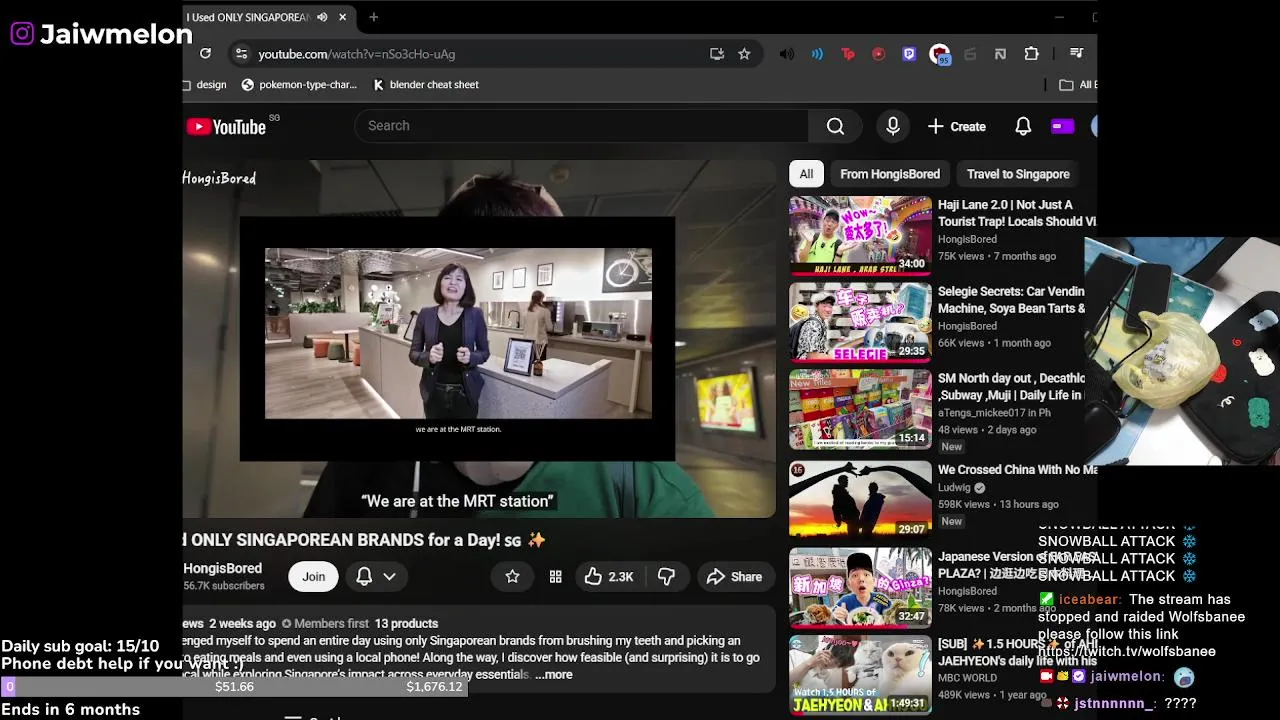The image size is (1280, 720).
Task: Click the '56.7K subscribers' text
Action: [x=224, y=586]
